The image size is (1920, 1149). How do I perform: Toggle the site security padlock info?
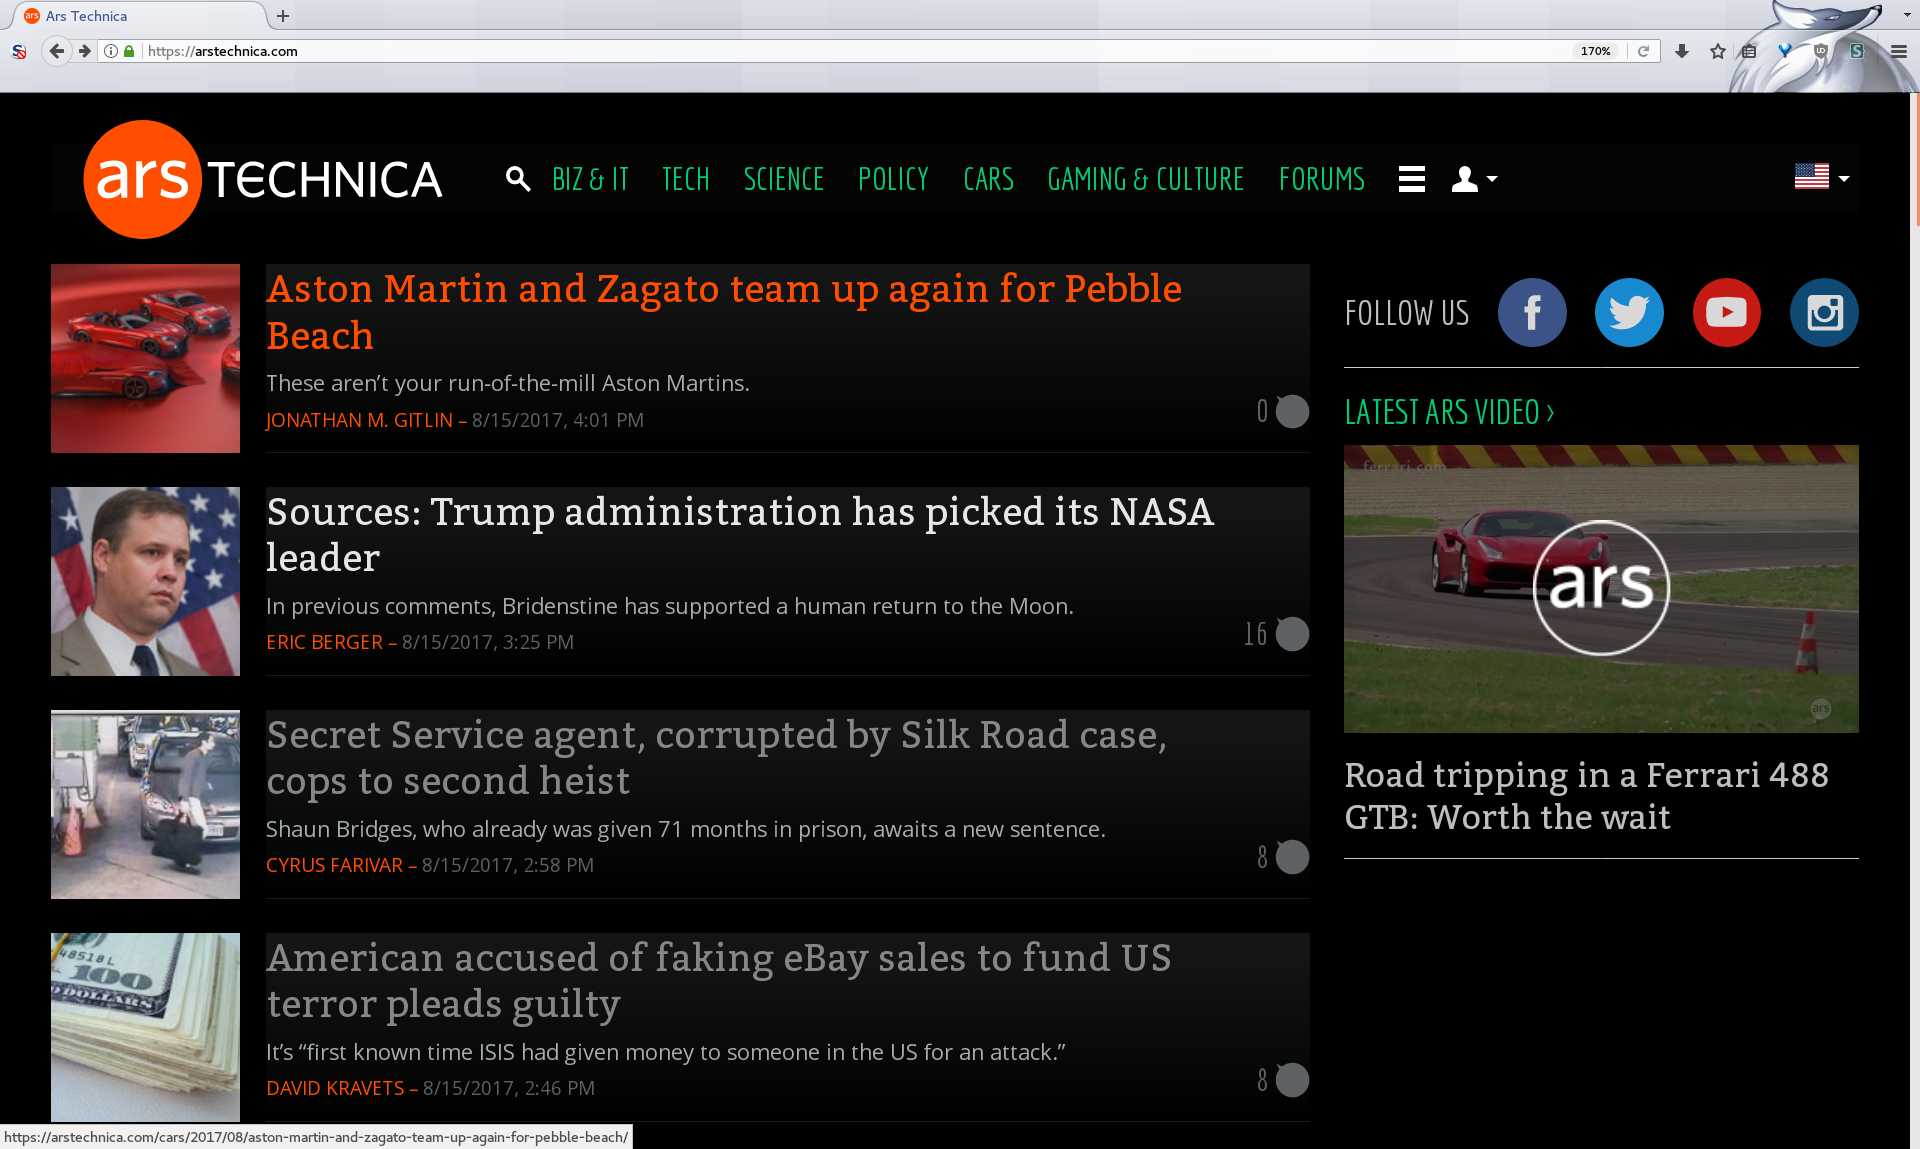[x=129, y=51]
